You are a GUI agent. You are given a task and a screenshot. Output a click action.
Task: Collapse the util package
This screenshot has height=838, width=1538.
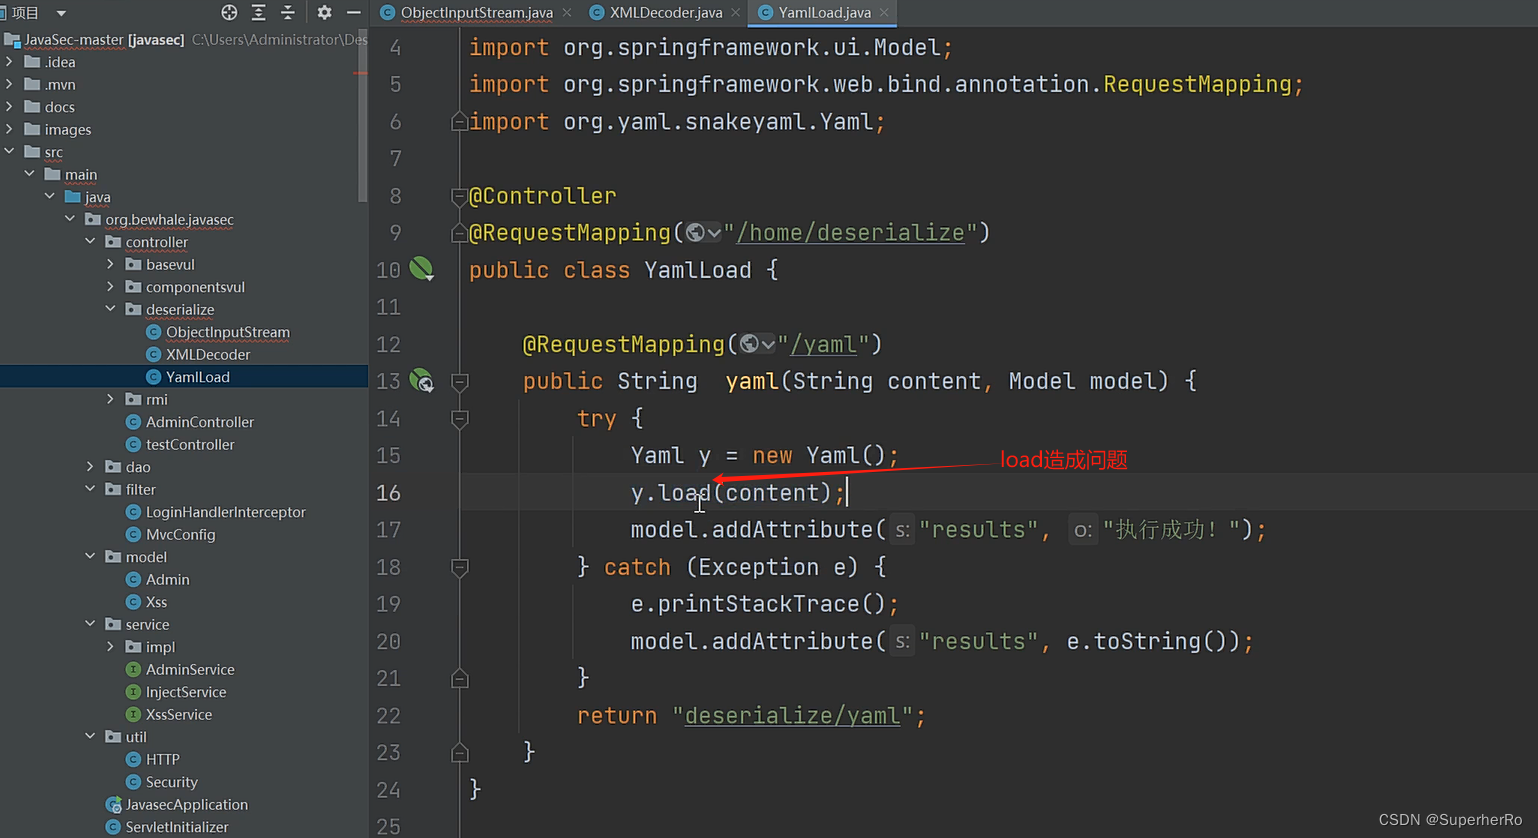click(90, 737)
